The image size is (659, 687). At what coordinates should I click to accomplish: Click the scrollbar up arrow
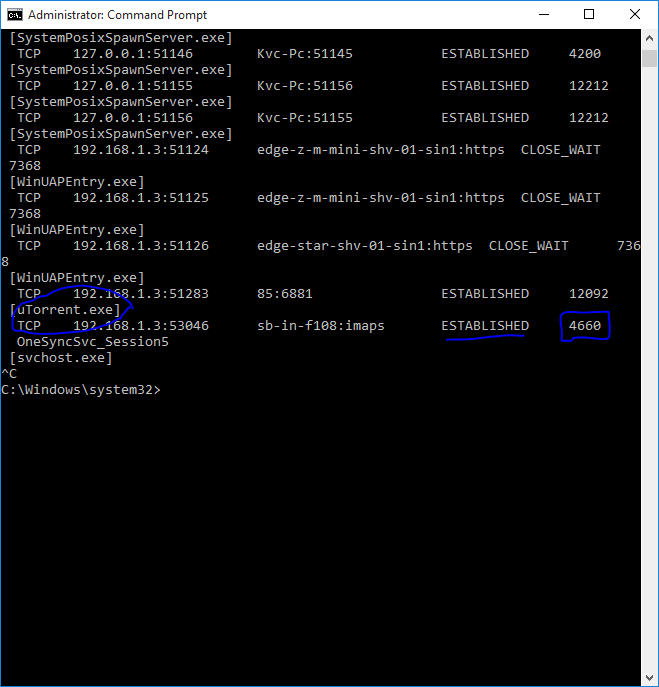(649, 38)
